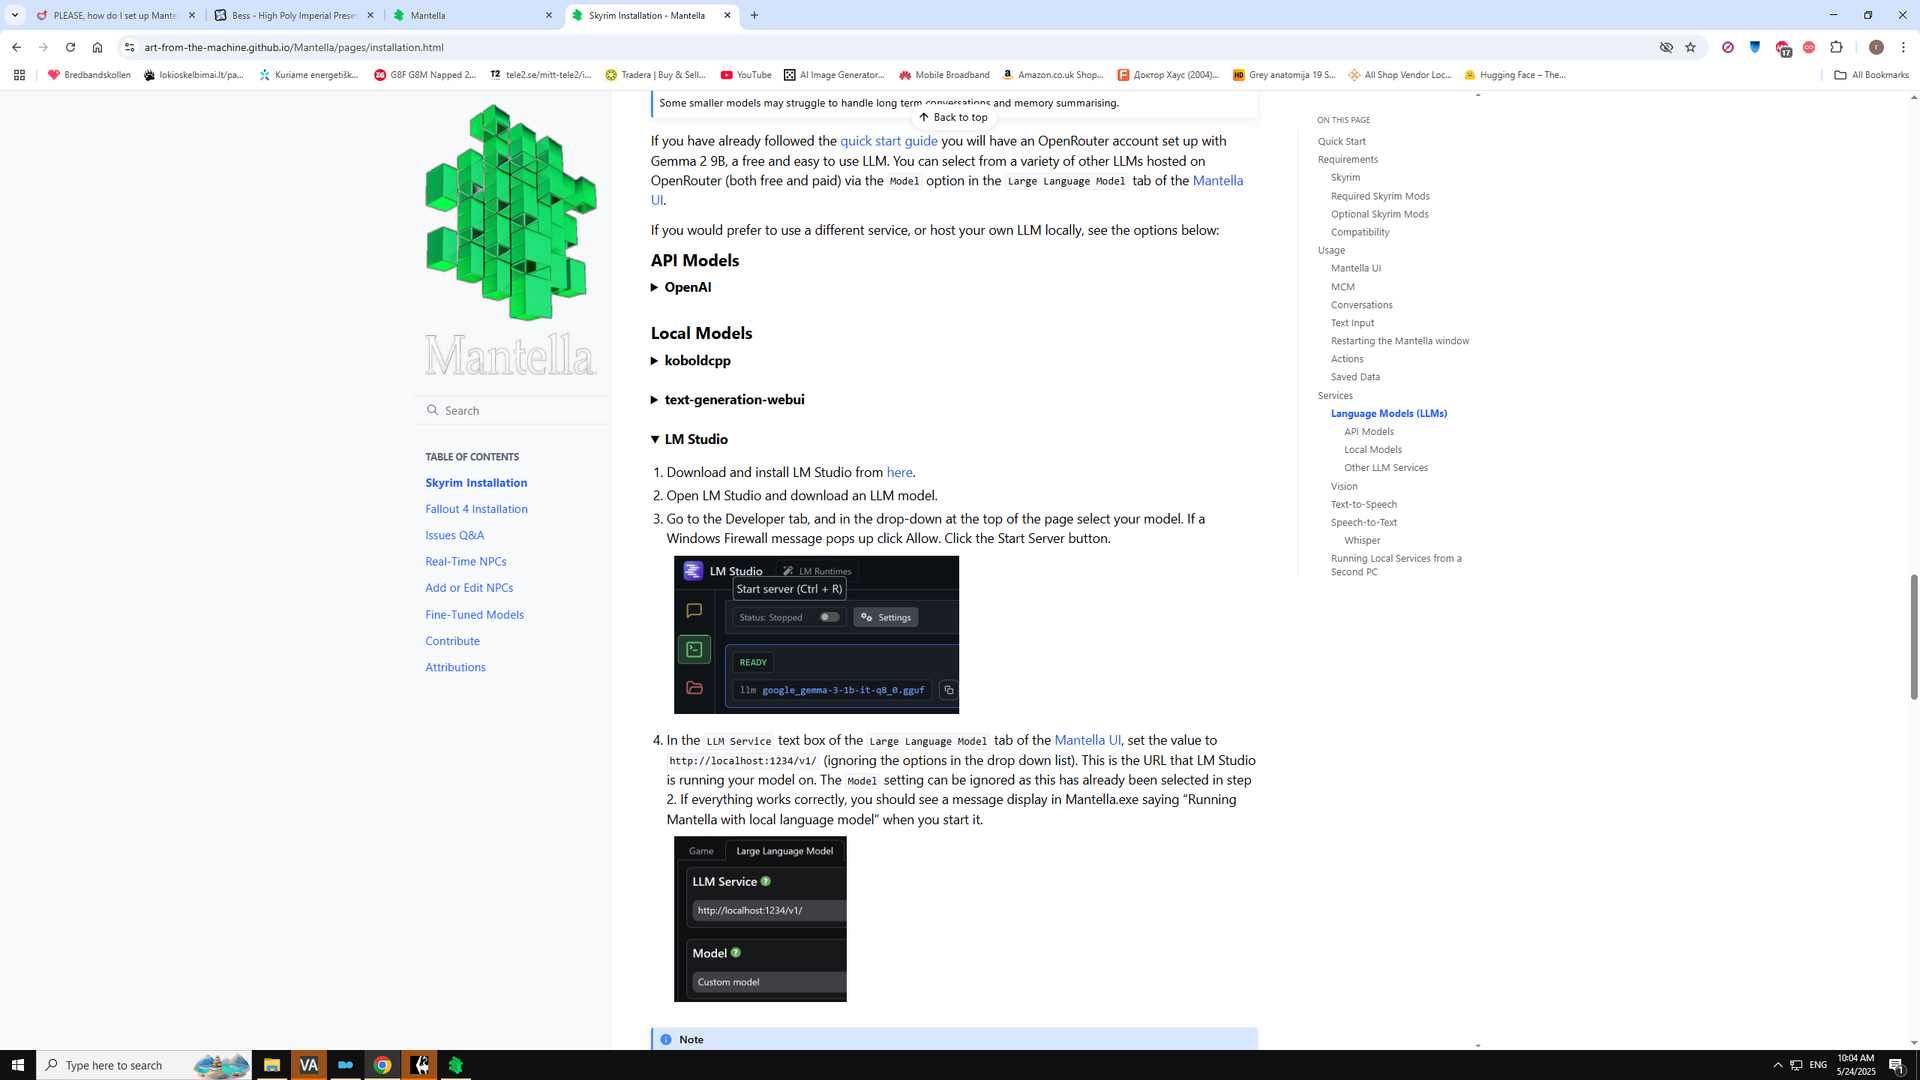Open the All Bookmarks folder
The height and width of the screenshot is (1080, 1920).
[x=1871, y=75]
